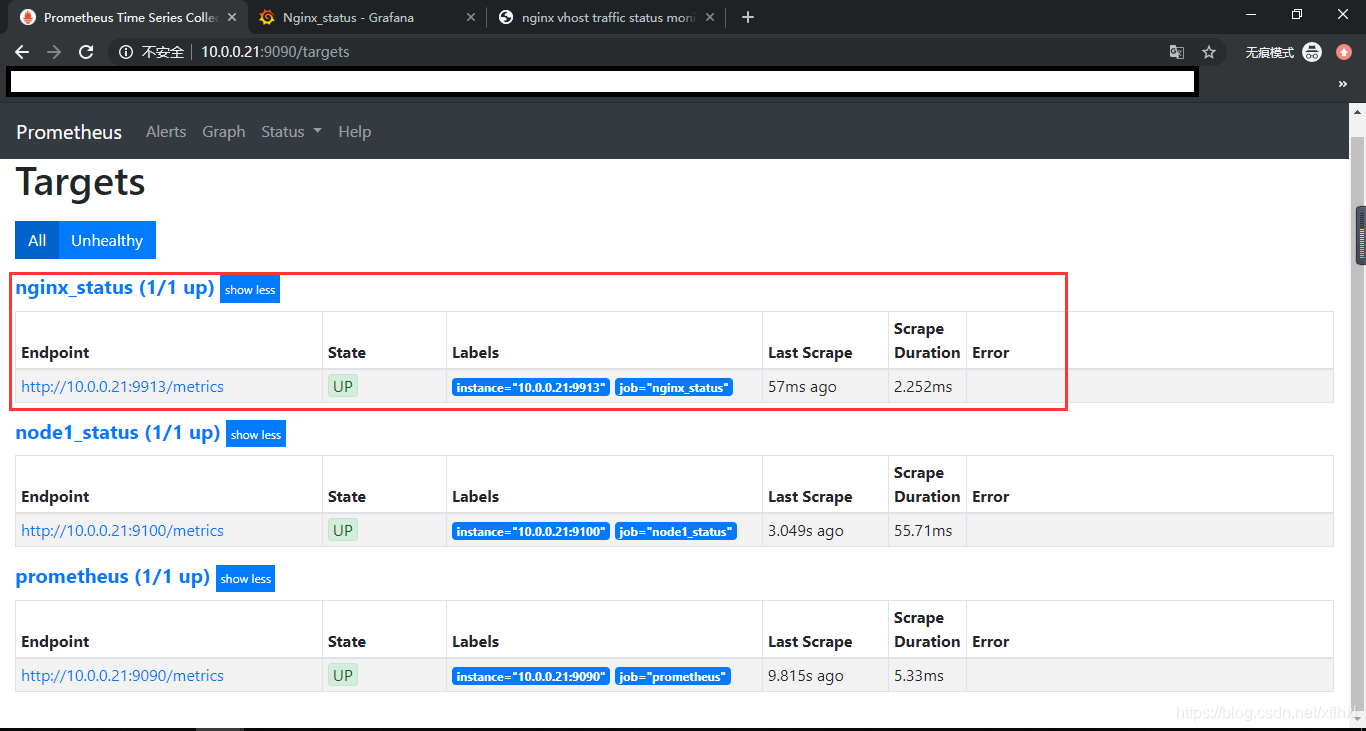Viewport: 1366px width, 731px height.
Task: Click instance="10.0.0.21:9090" label badge
Action: 531,677
